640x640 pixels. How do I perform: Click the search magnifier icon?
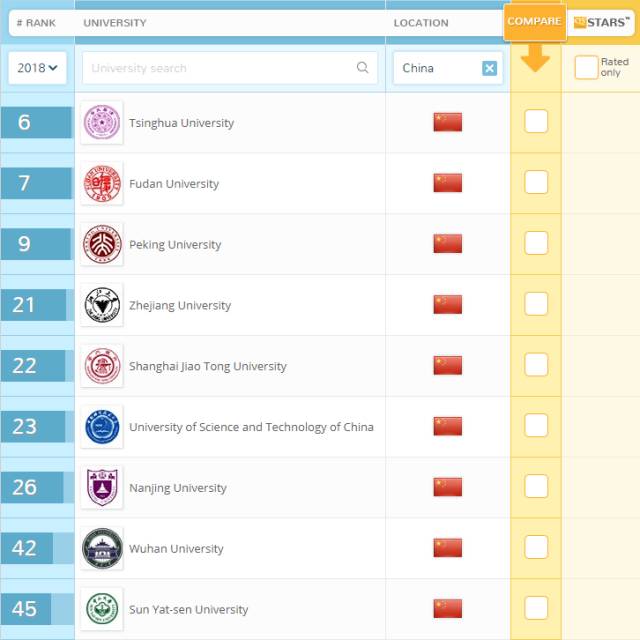362,67
